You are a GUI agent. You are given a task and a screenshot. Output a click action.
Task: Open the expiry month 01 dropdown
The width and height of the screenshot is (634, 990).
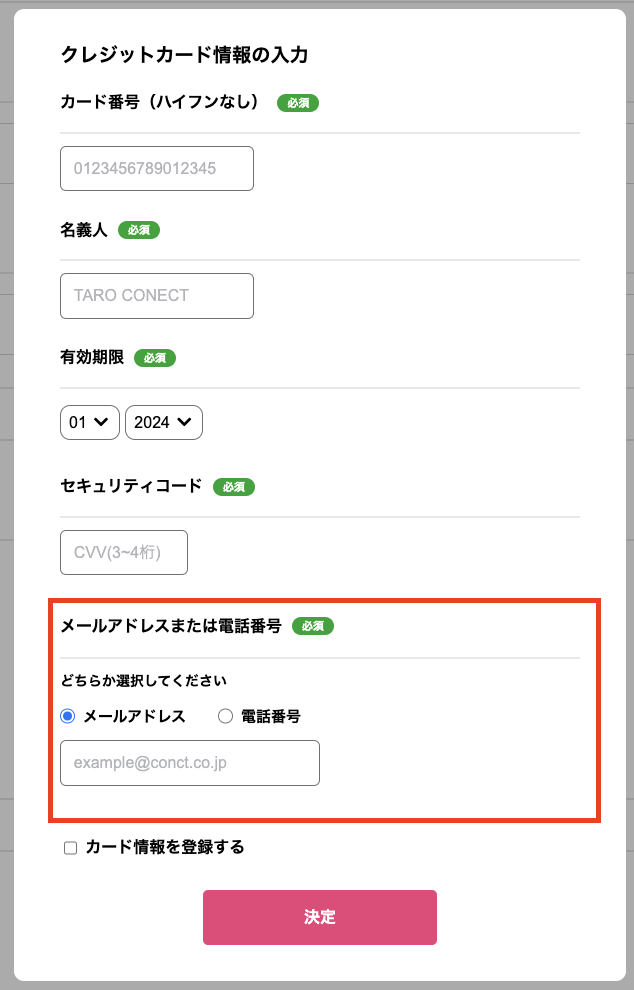(x=90, y=422)
